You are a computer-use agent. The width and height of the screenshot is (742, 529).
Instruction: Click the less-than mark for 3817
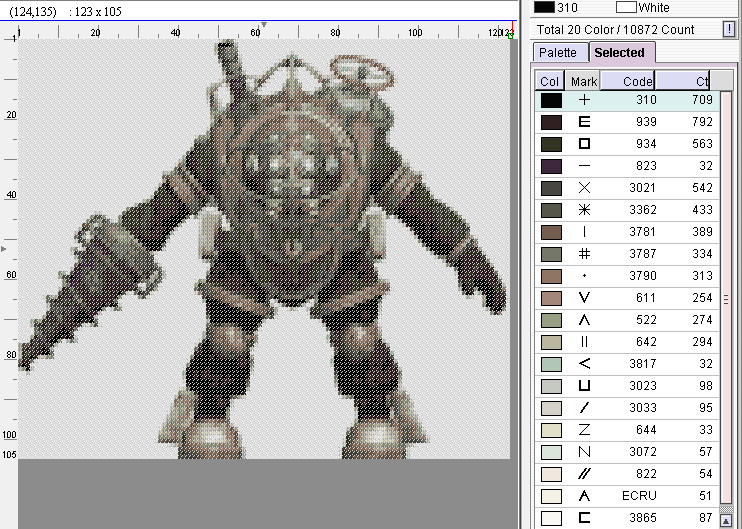tap(584, 364)
